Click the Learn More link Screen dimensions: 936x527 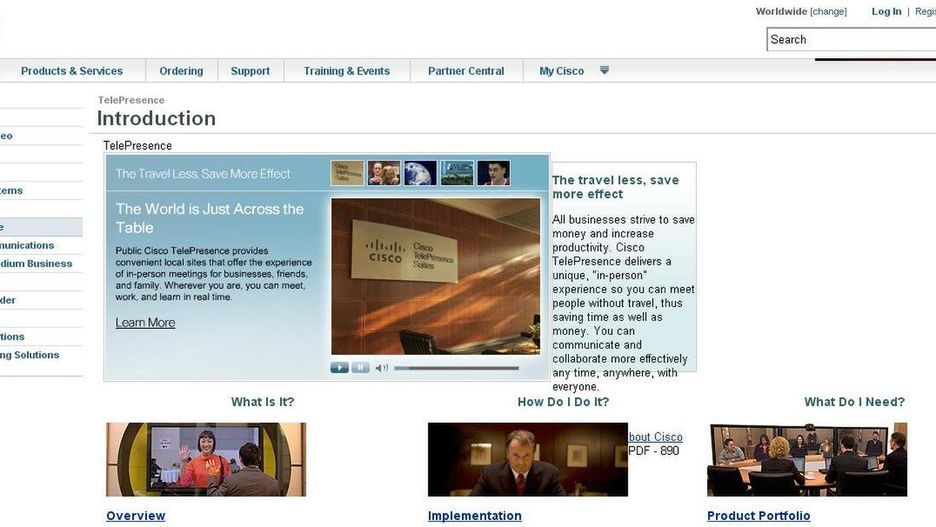pos(145,323)
